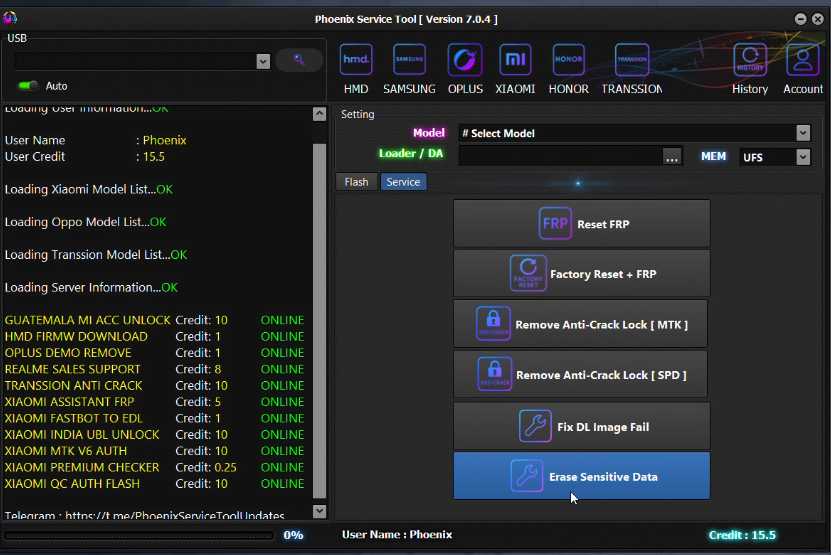This screenshot has width=831, height=555.
Task: Select GUATEMALA MI ACC UNLOCK server row
Action: coord(154,320)
